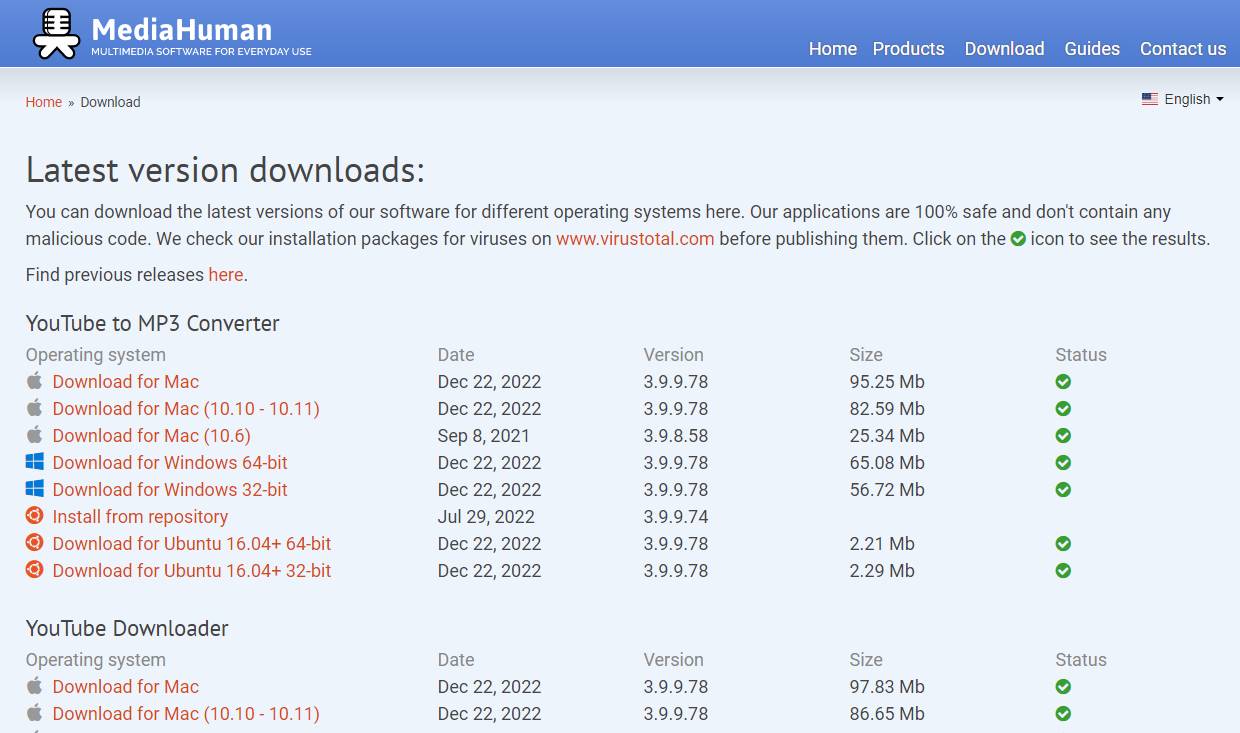Screen dimensions: 1240x733
Task: Click the US flag icon near English
Action: (1150, 99)
